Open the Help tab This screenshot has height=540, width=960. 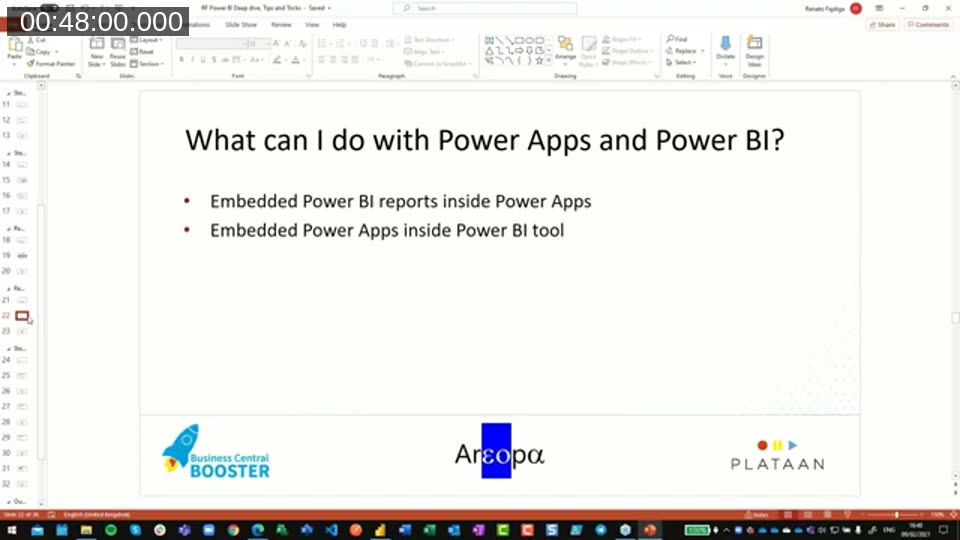pyautogui.click(x=339, y=24)
